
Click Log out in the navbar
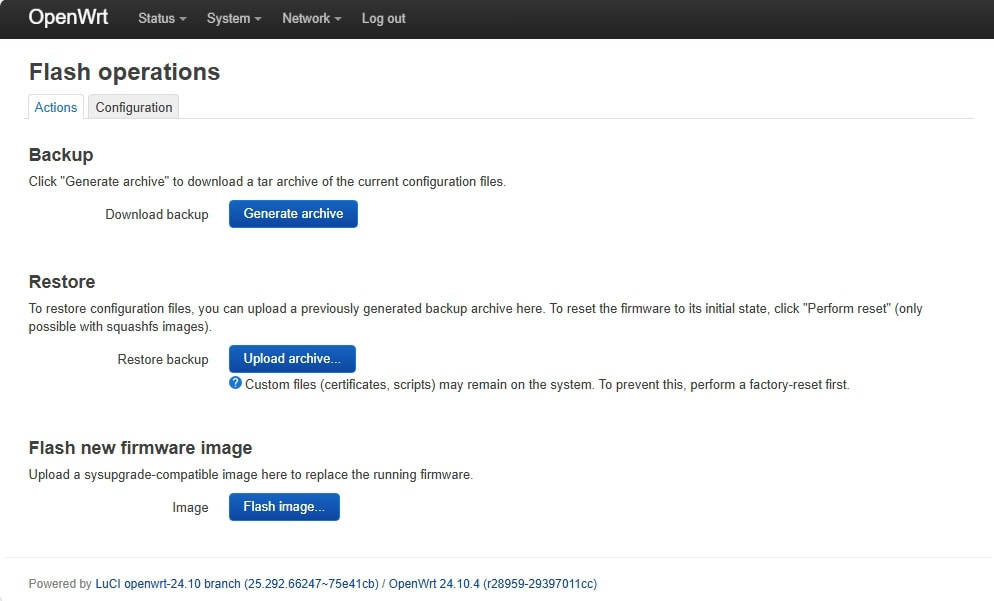click(x=383, y=19)
